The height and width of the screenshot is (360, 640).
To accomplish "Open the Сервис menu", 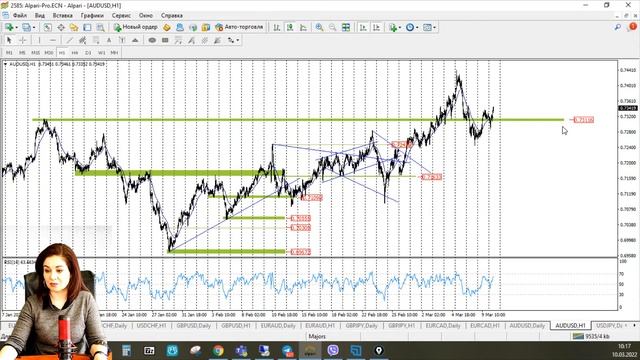I will click(121, 16).
